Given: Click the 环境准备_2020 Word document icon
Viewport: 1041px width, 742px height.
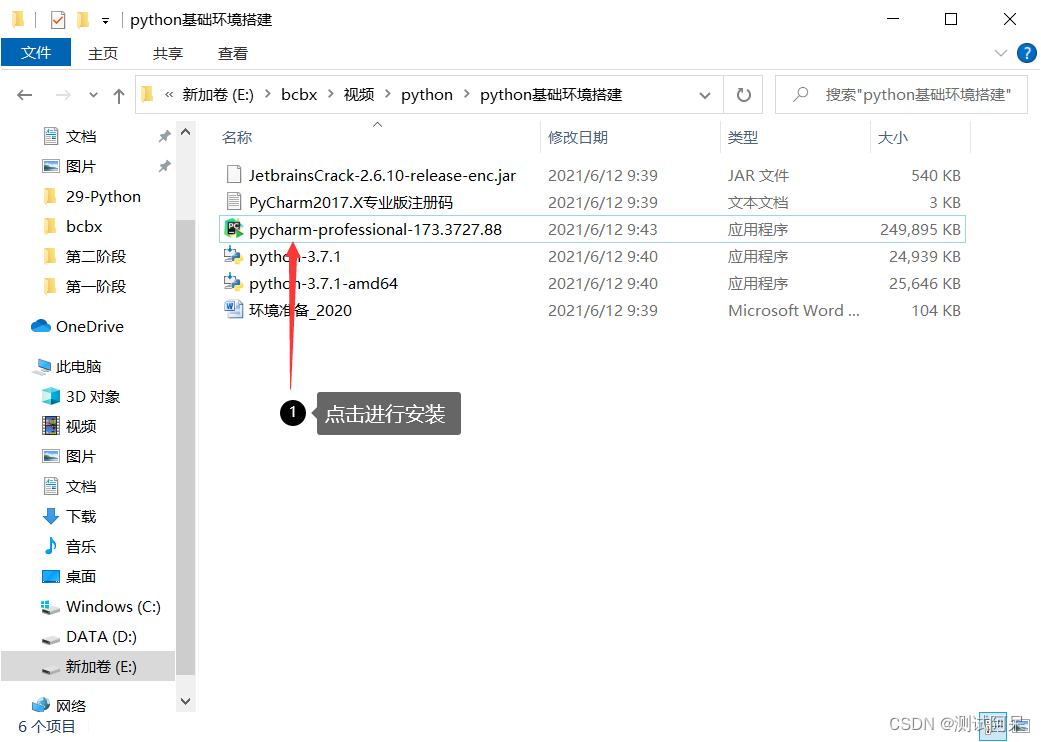Looking at the screenshot, I should 233,310.
